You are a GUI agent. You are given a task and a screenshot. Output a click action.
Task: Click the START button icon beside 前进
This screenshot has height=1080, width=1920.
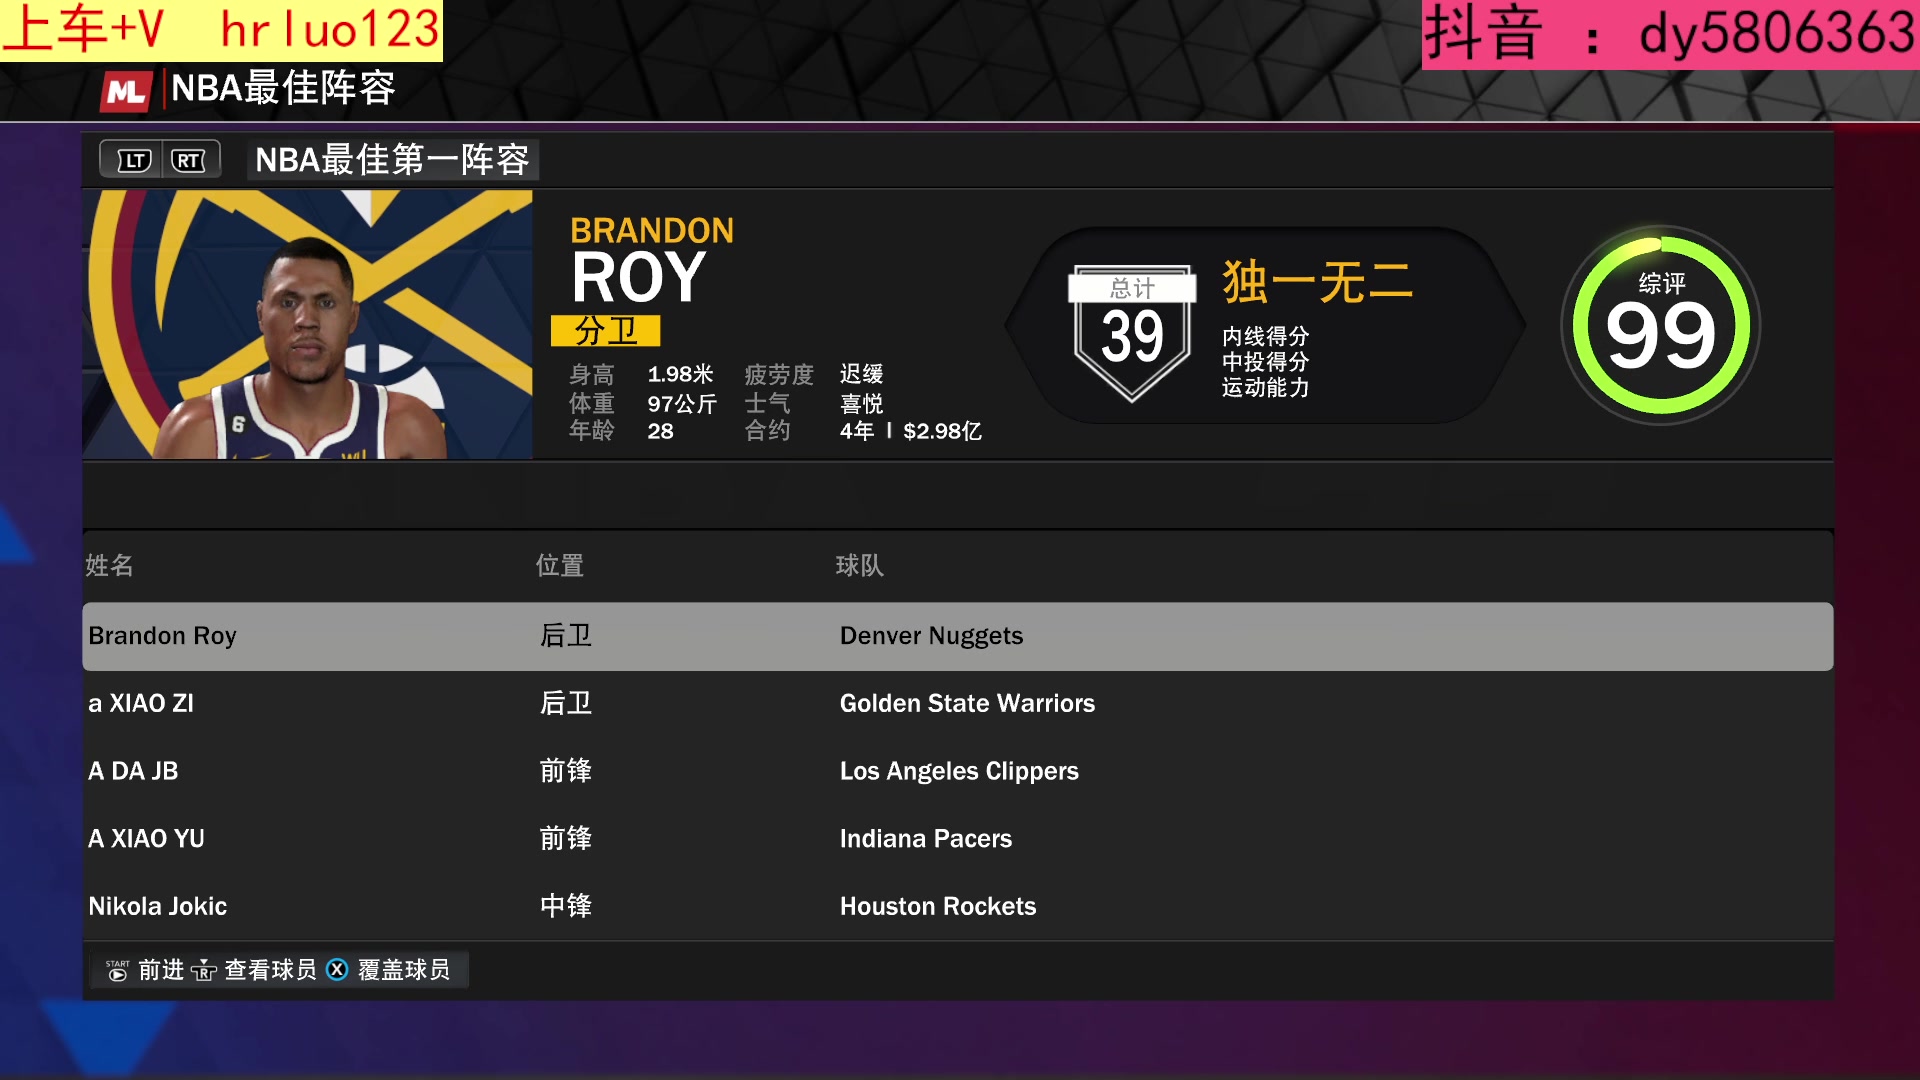(117, 970)
